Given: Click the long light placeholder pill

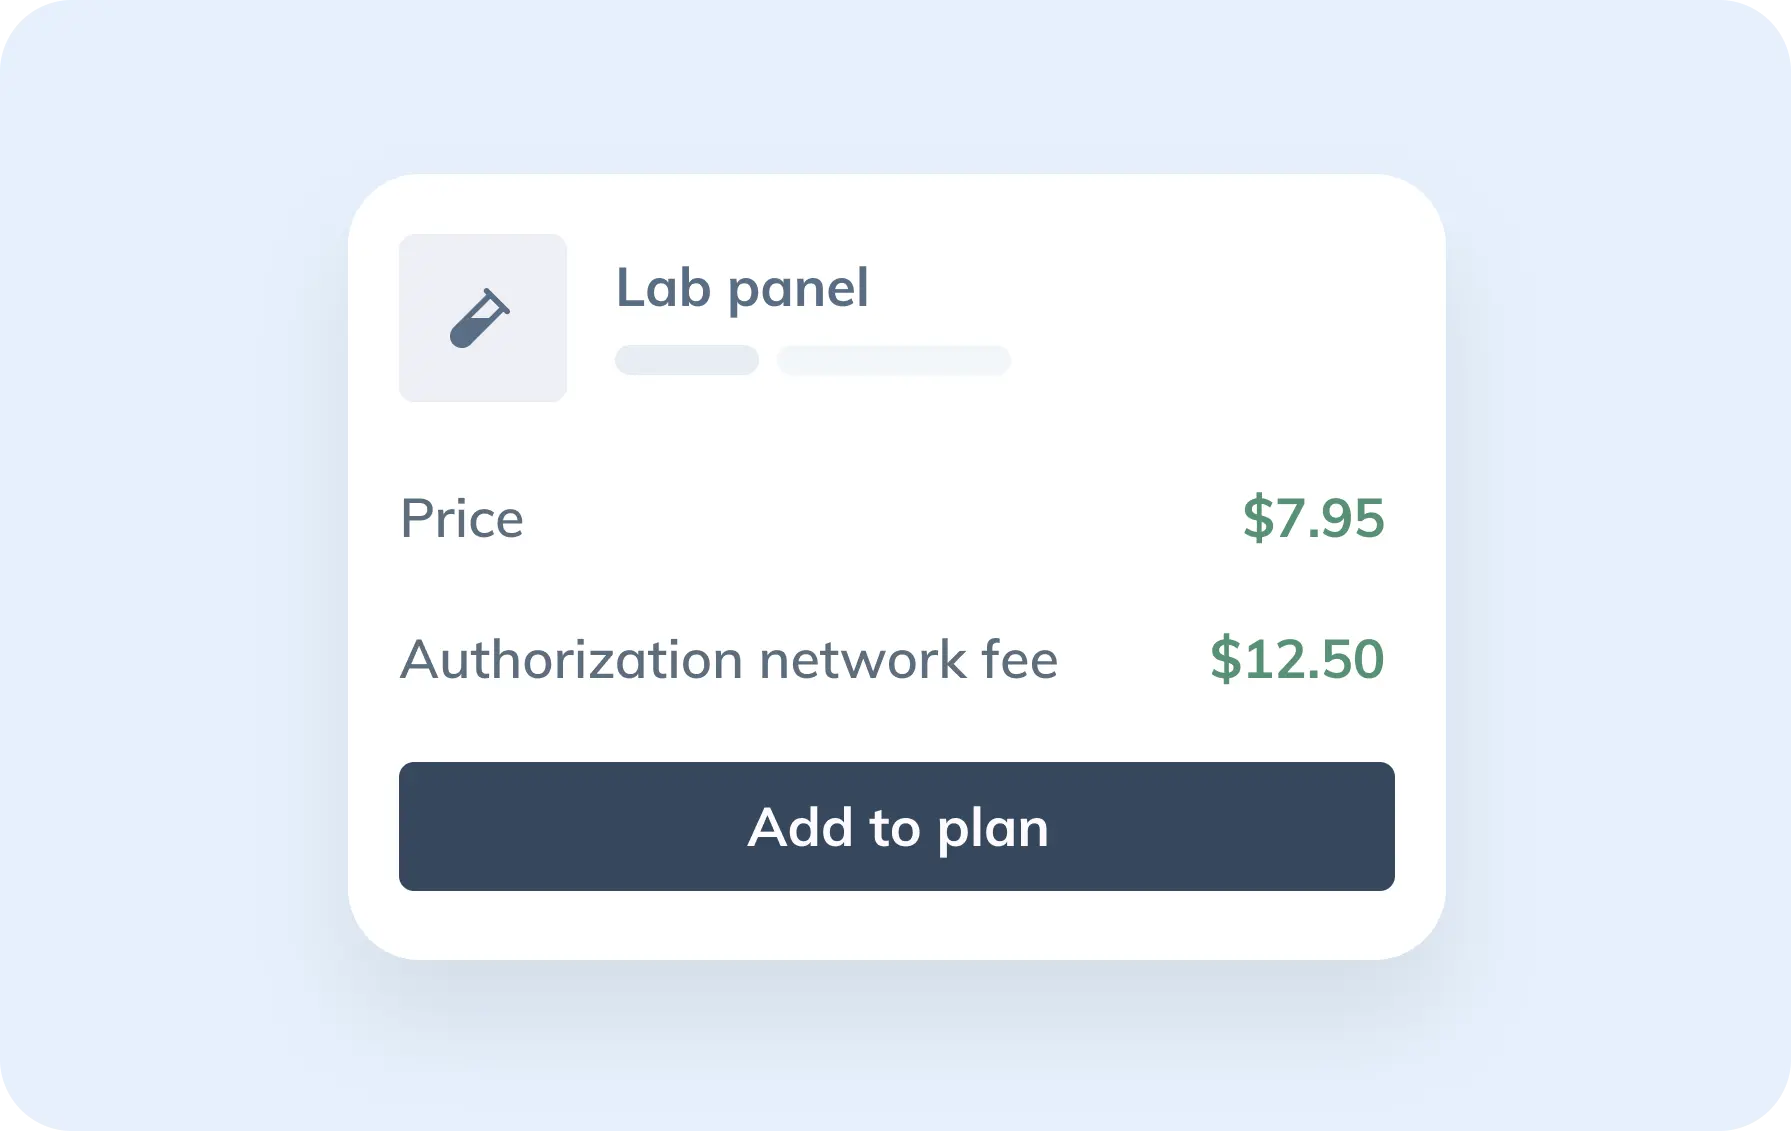Looking at the screenshot, I should (x=893, y=360).
